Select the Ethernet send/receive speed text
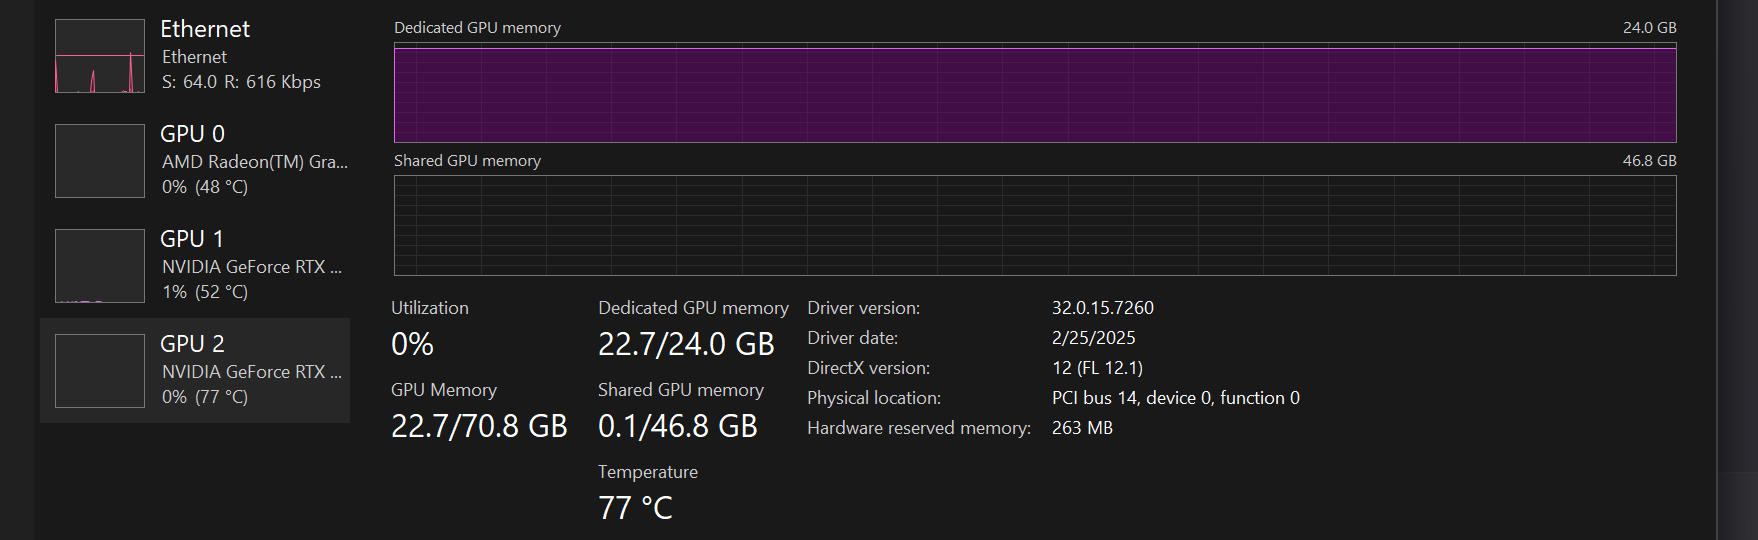 [x=241, y=82]
